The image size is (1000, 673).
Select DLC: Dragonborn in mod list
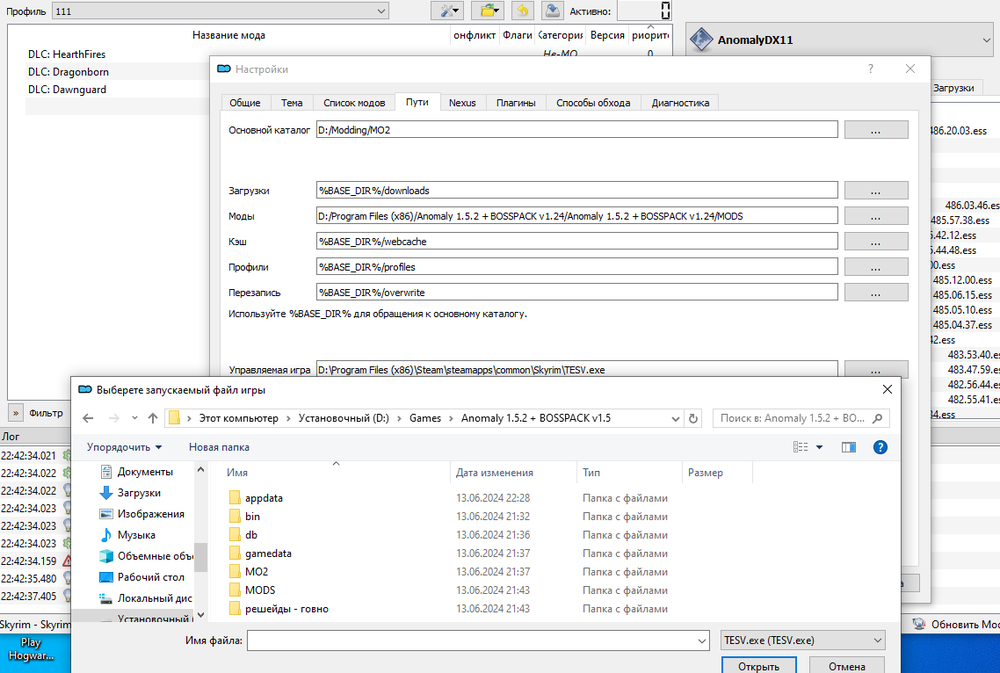pyautogui.click(x=68, y=72)
